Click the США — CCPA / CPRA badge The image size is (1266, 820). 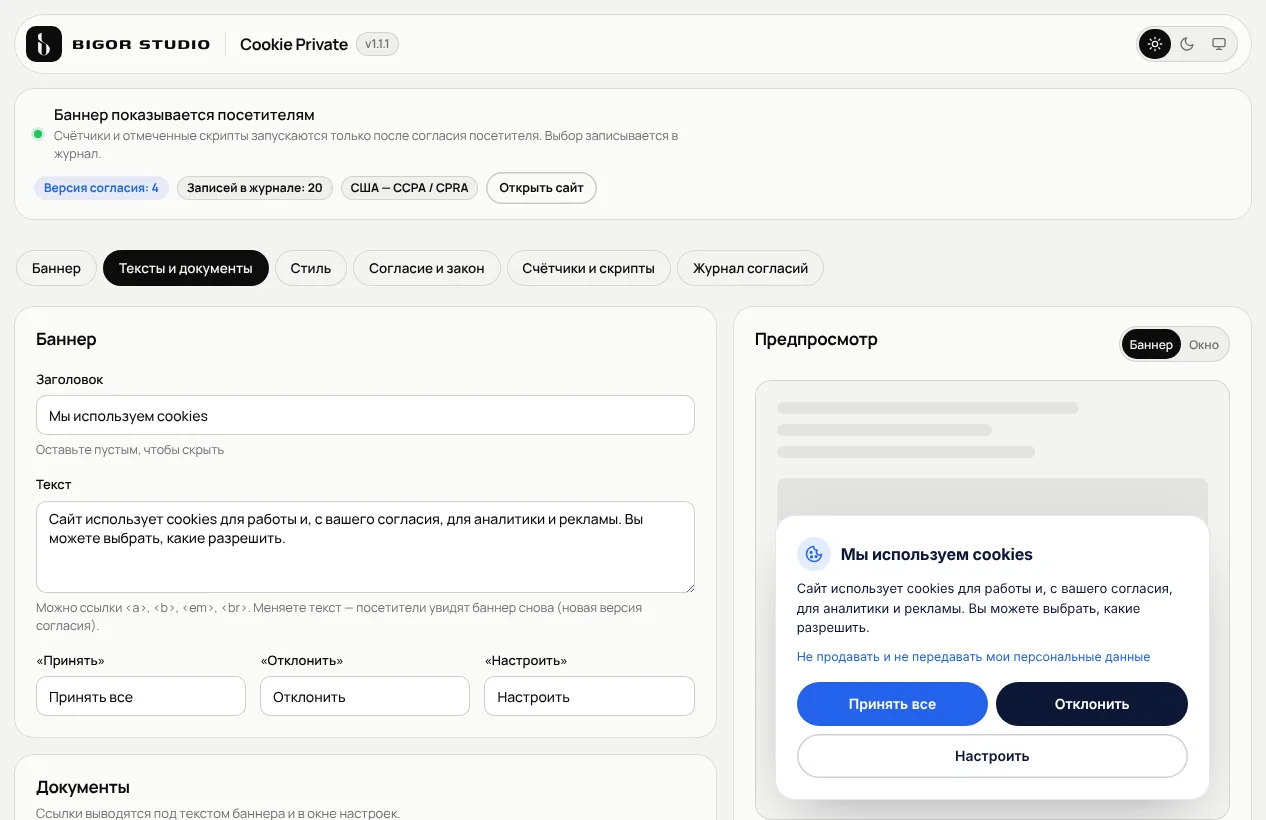point(410,188)
